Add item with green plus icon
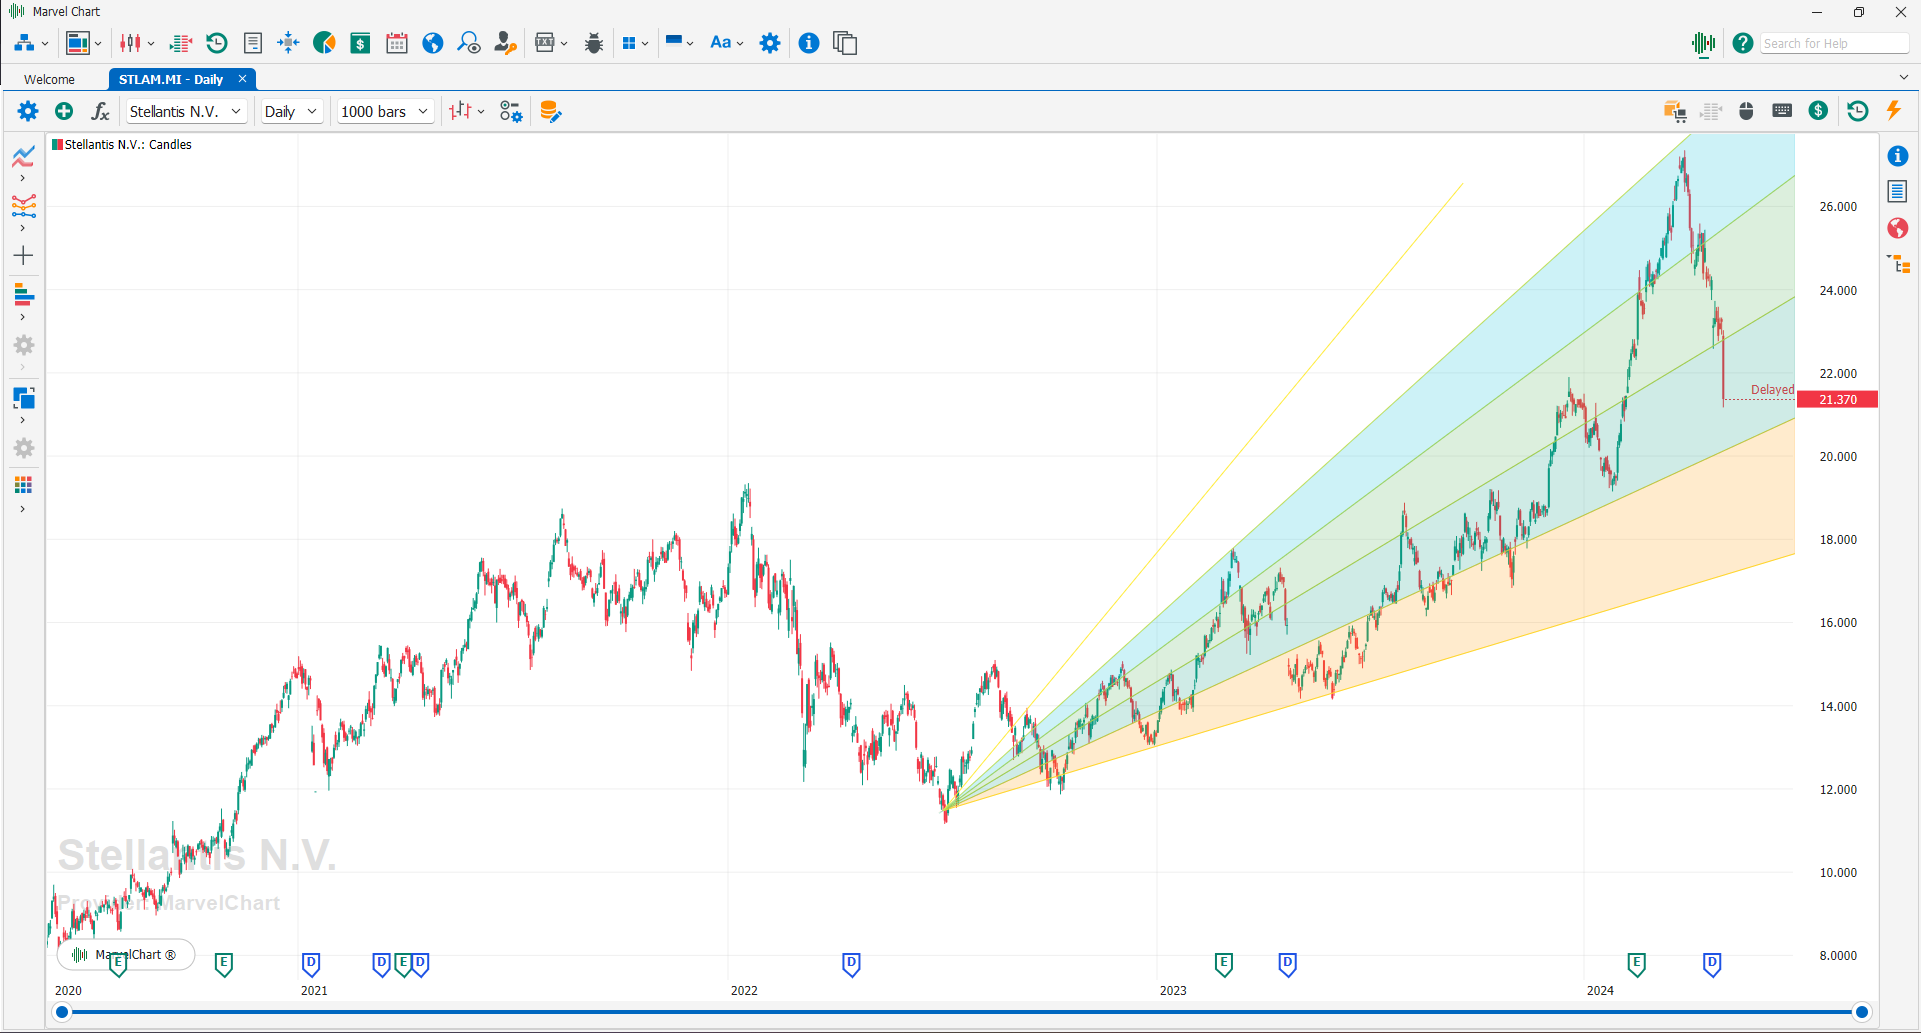This screenshot has width=1921, height=1033. (x=64, y=111)
